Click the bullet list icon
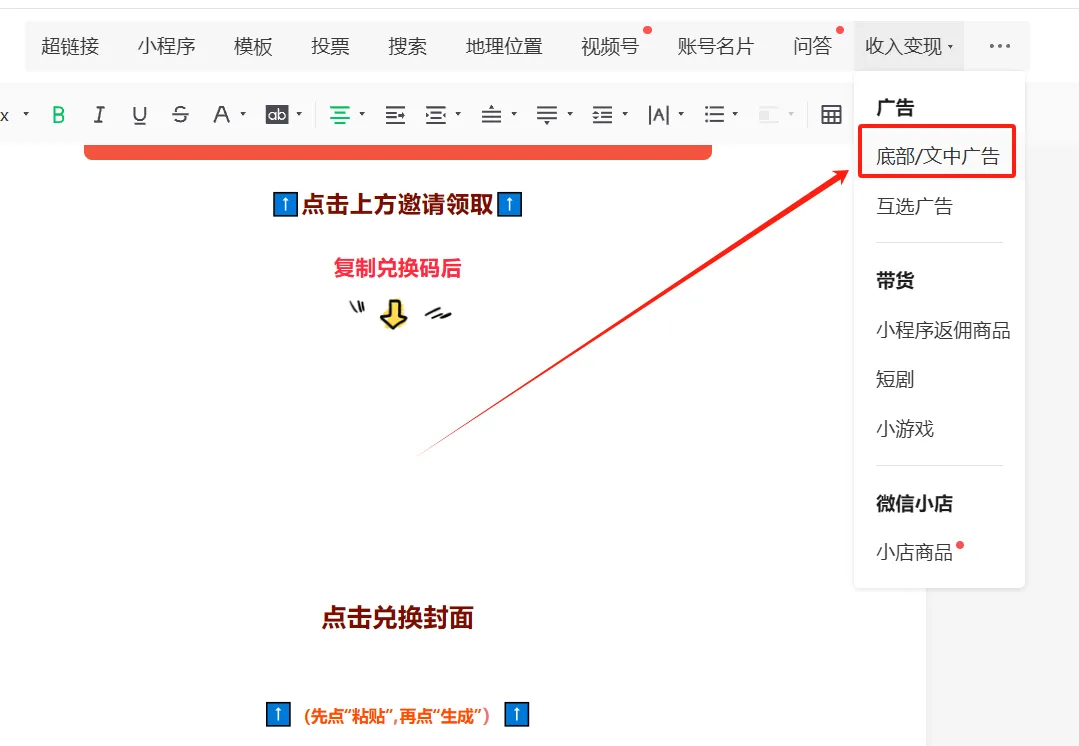This screenshot has width=1079, height=746. pyautogui.click(x=714, y=114)
